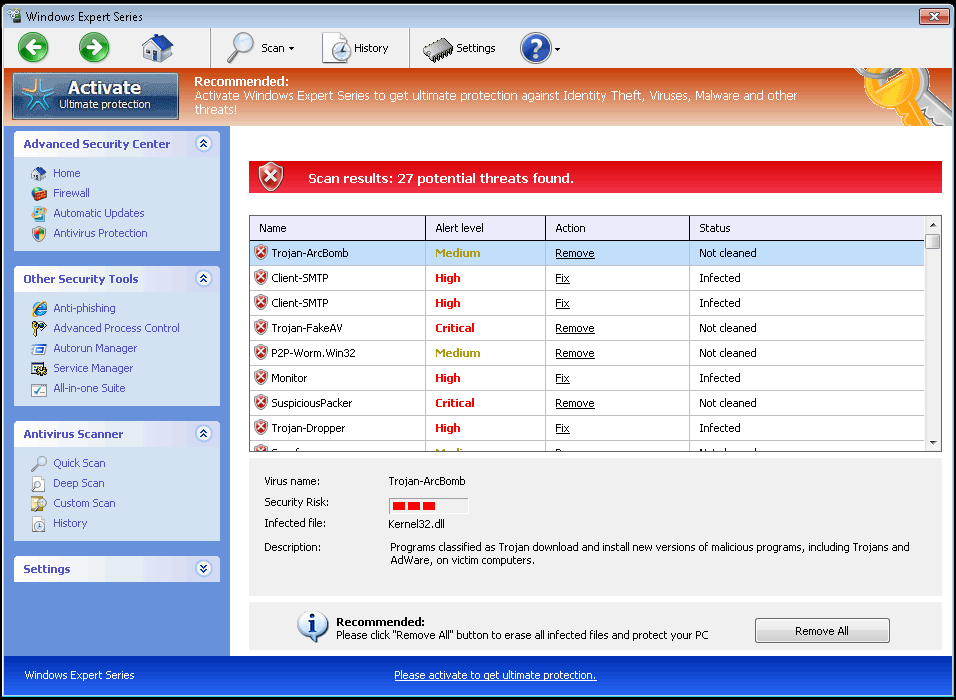Screen dimensions: 956x700
Task: Launch Autorun Manager in the sidebar
Action: tap(95, 348)
